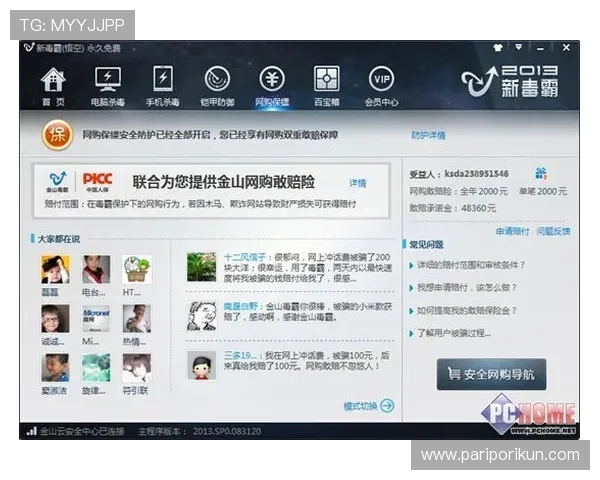Click the 模式切换 arrow icon
The image size is (600, 480).
pyautogui.click(x=388, y=406)
